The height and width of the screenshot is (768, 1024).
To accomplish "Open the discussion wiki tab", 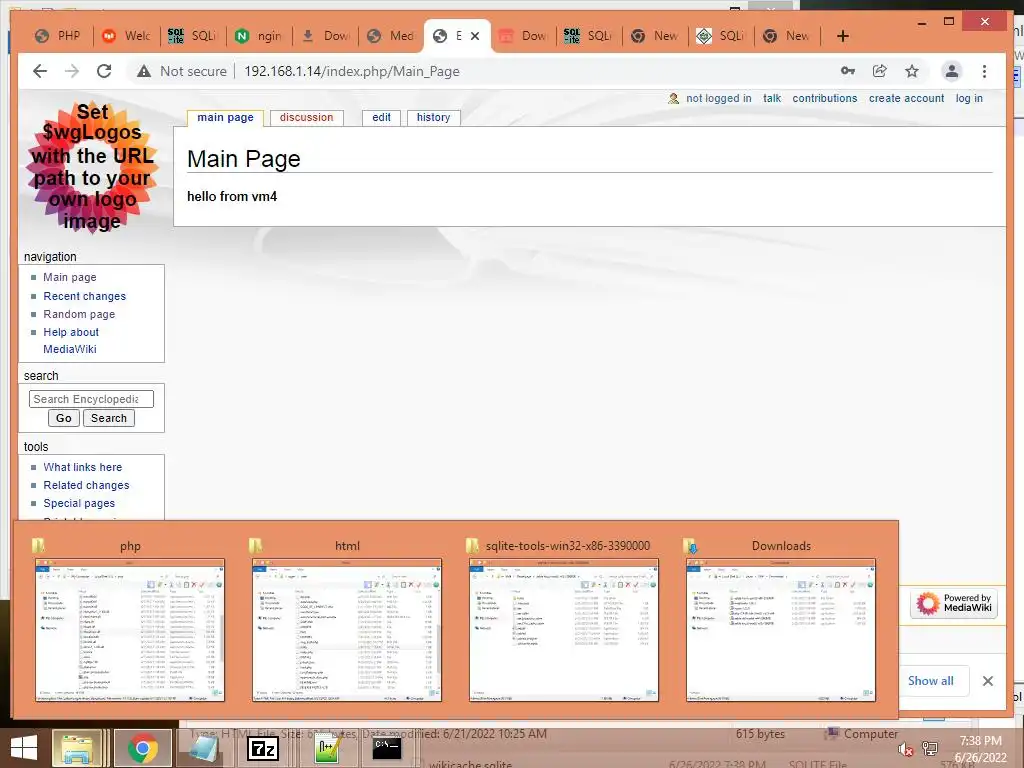I will coord(306,118).
